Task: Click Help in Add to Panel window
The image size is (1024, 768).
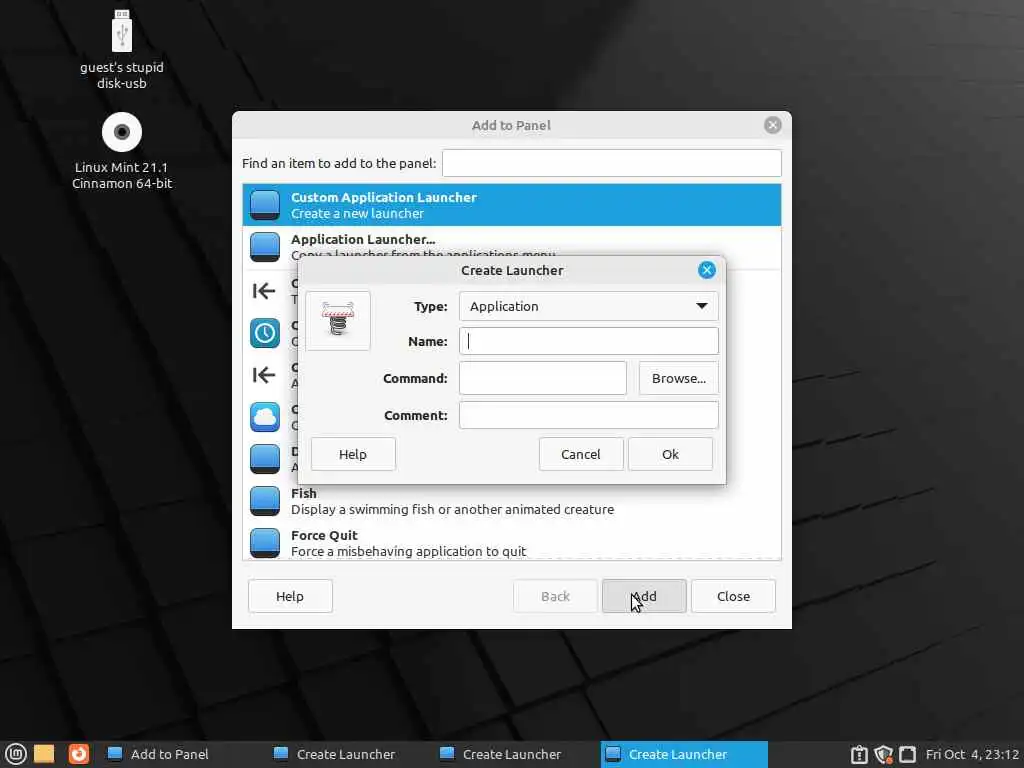Action: click(x=290, y=596)
